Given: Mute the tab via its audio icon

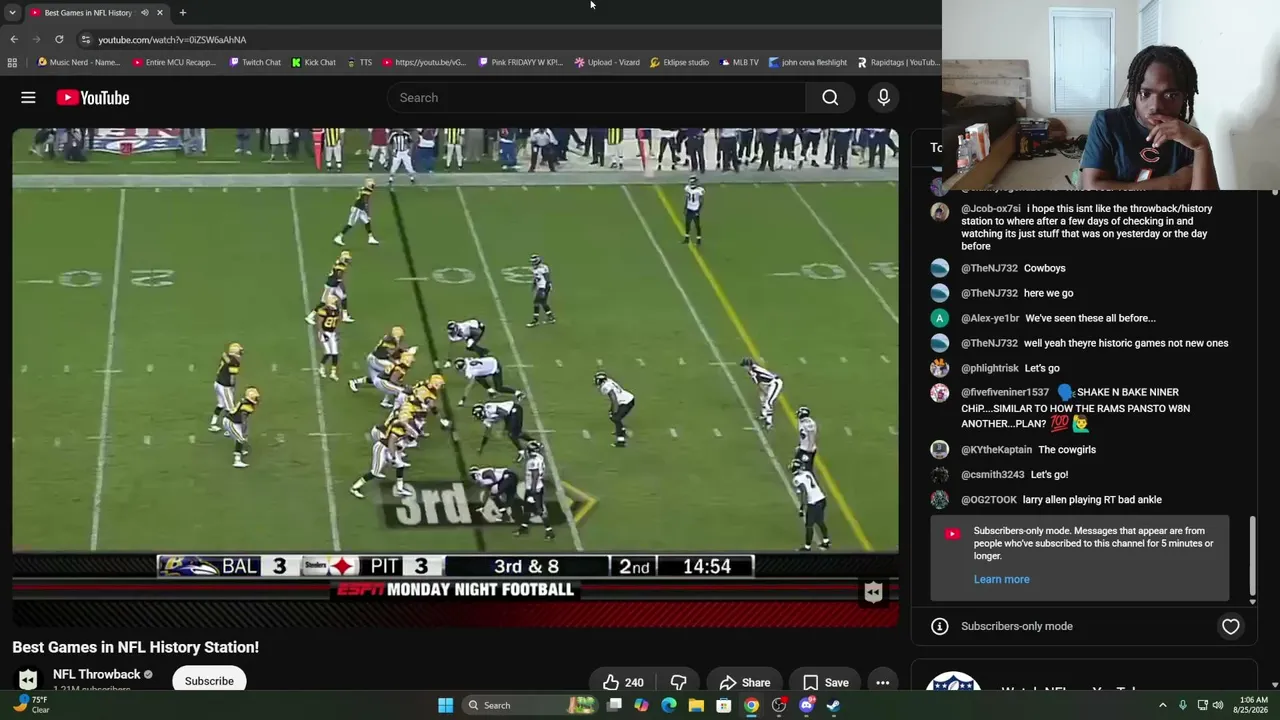Looking at the screenshot, I should coord(144,12).
